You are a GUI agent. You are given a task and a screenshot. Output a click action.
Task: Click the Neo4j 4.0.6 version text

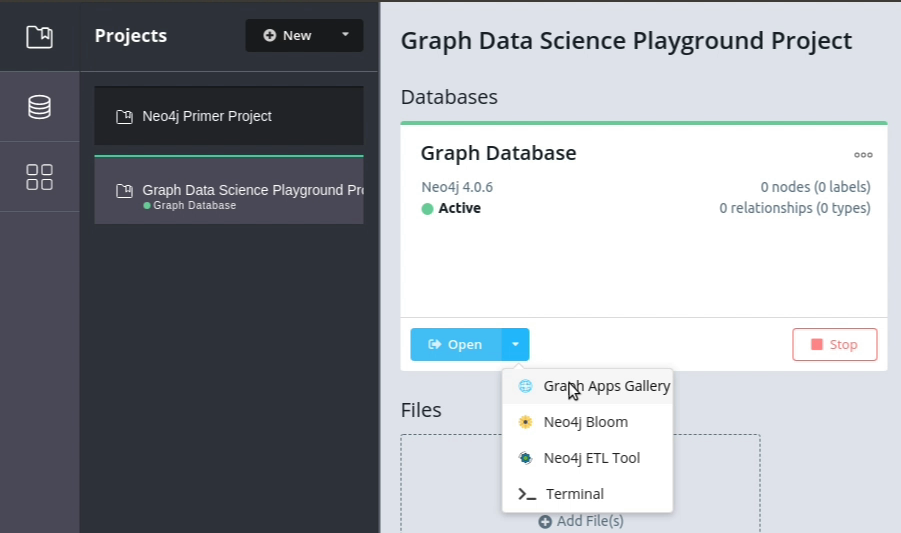pyautogui.click(x=457, y=187)
